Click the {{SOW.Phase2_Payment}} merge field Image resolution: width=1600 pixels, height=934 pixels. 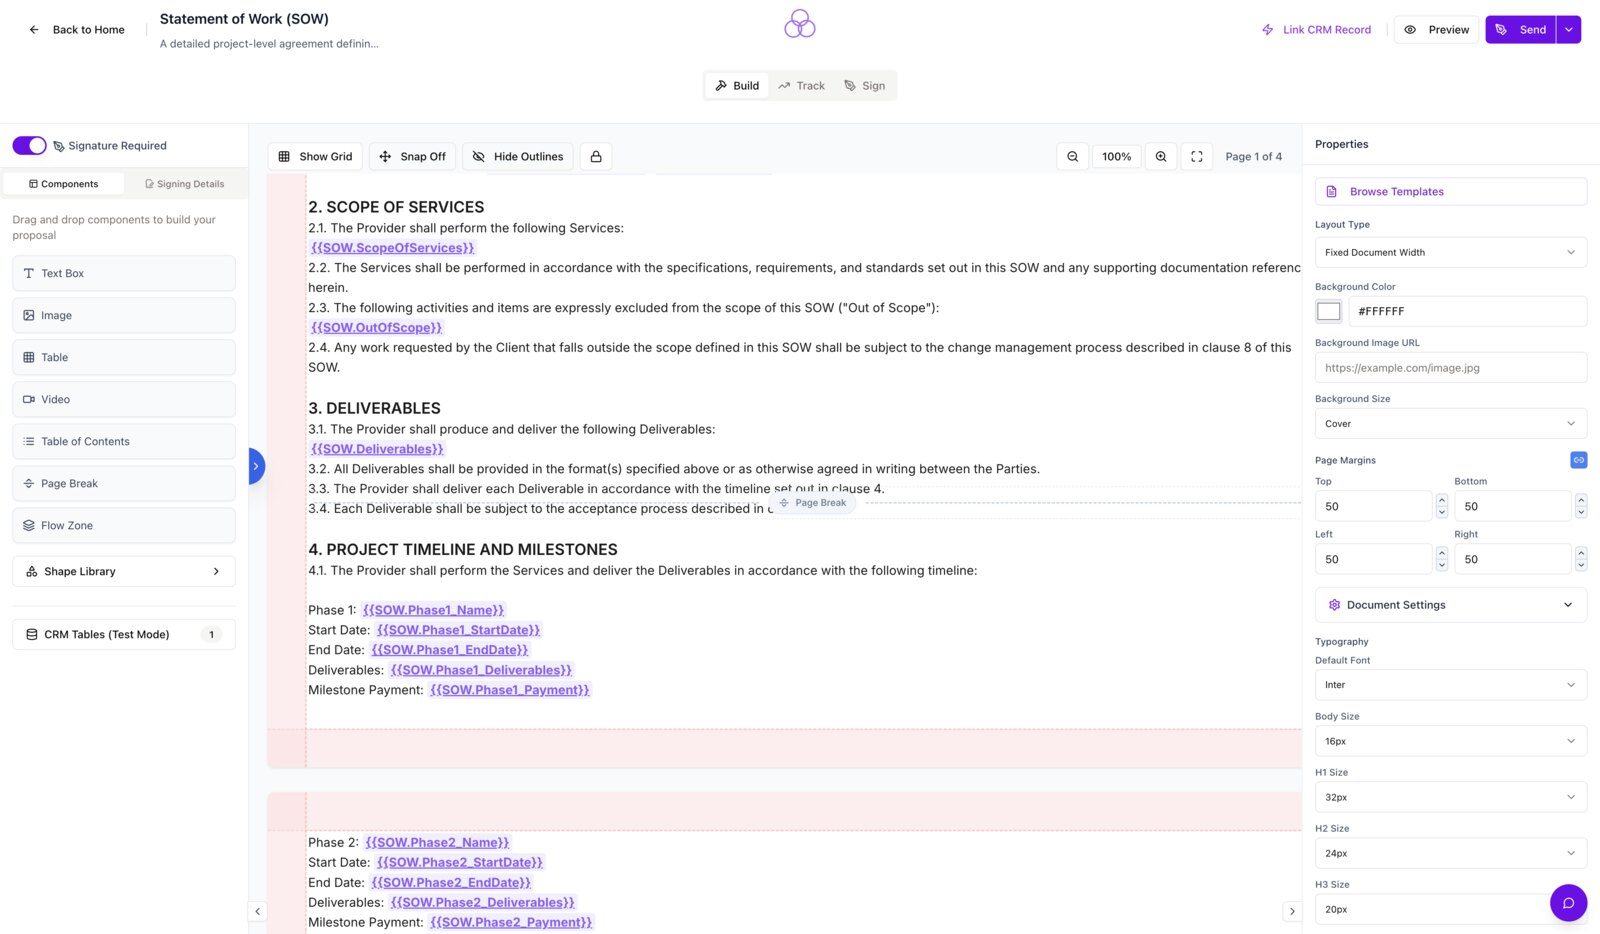tap(511, 922)
